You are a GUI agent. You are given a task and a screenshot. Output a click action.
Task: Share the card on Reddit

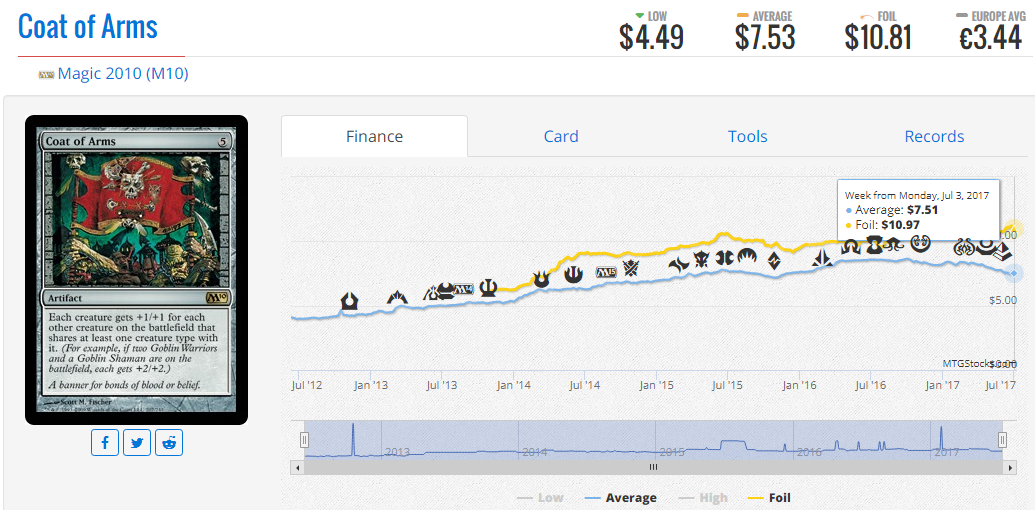[169, 442]
